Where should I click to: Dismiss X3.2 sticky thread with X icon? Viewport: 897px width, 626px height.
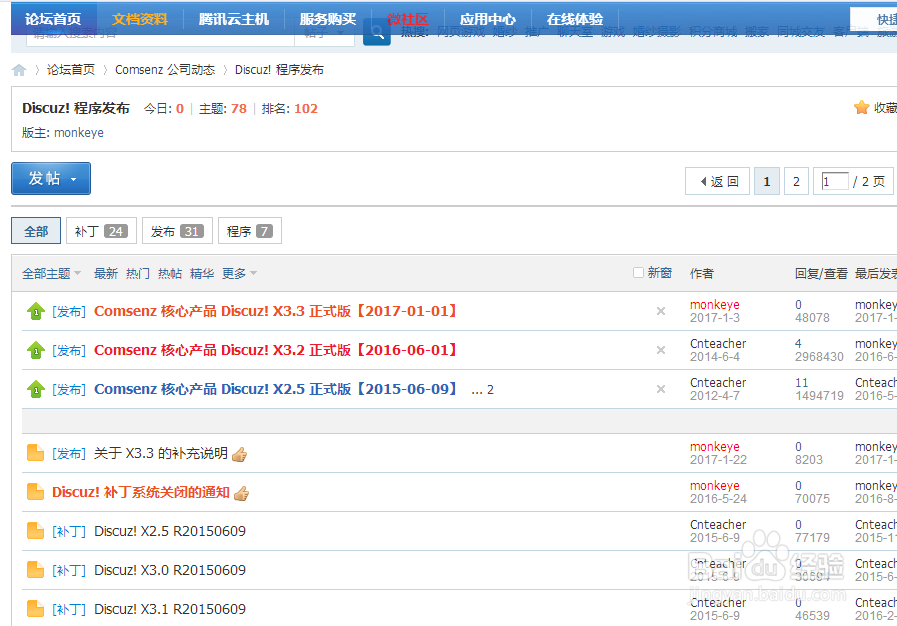[x=661, y=350]
